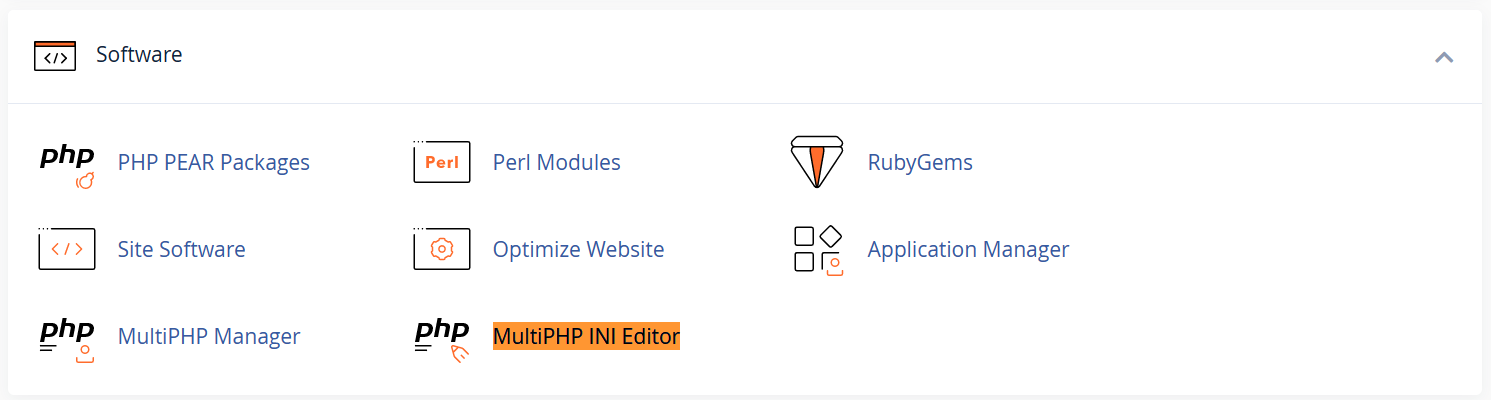Open the MultiPHP Manager link
Viewport: 1491px width, 400px height.
(x=209, y=336)
